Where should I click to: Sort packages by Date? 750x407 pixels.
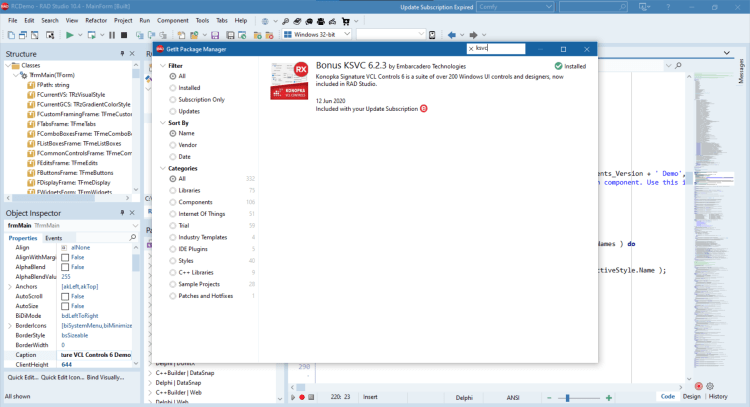tap(173, 157)
